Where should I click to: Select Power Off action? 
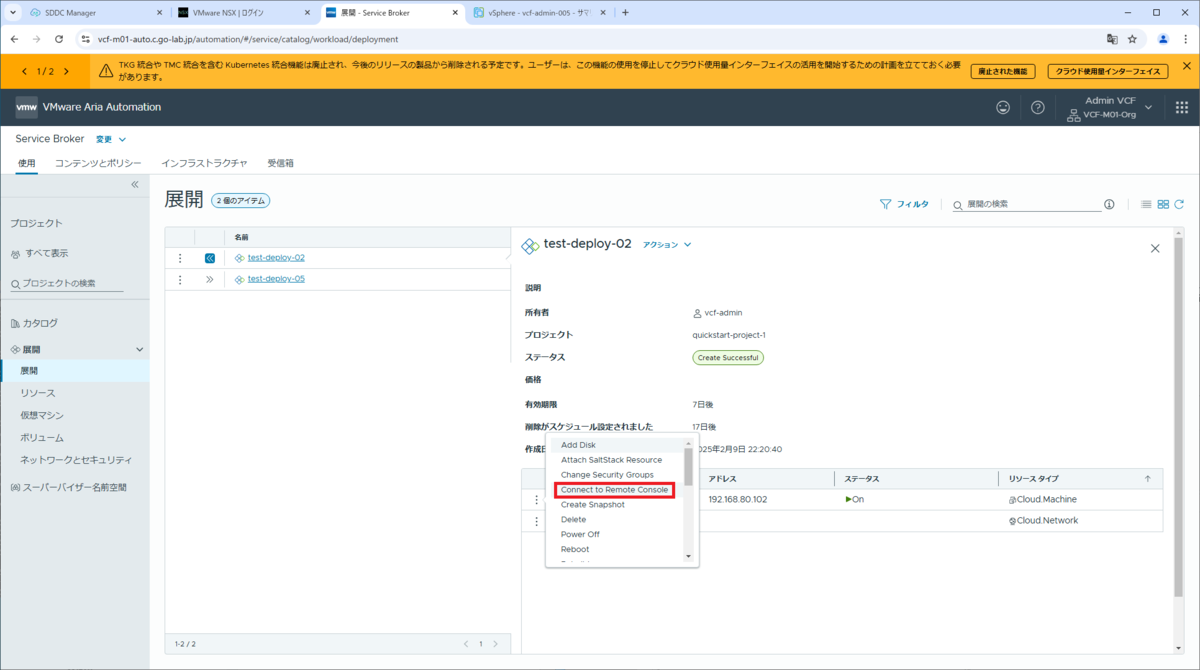(x=580, y=535)
